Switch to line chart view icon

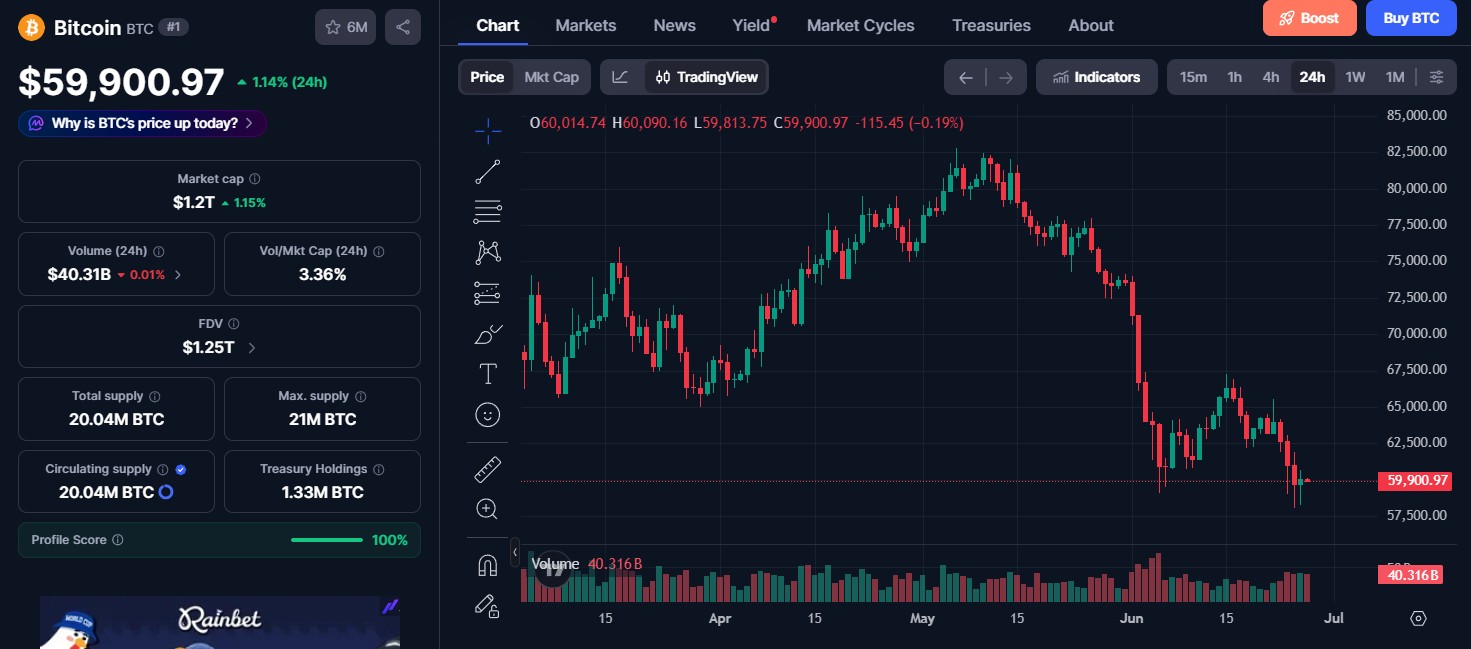tap(621, 77)
